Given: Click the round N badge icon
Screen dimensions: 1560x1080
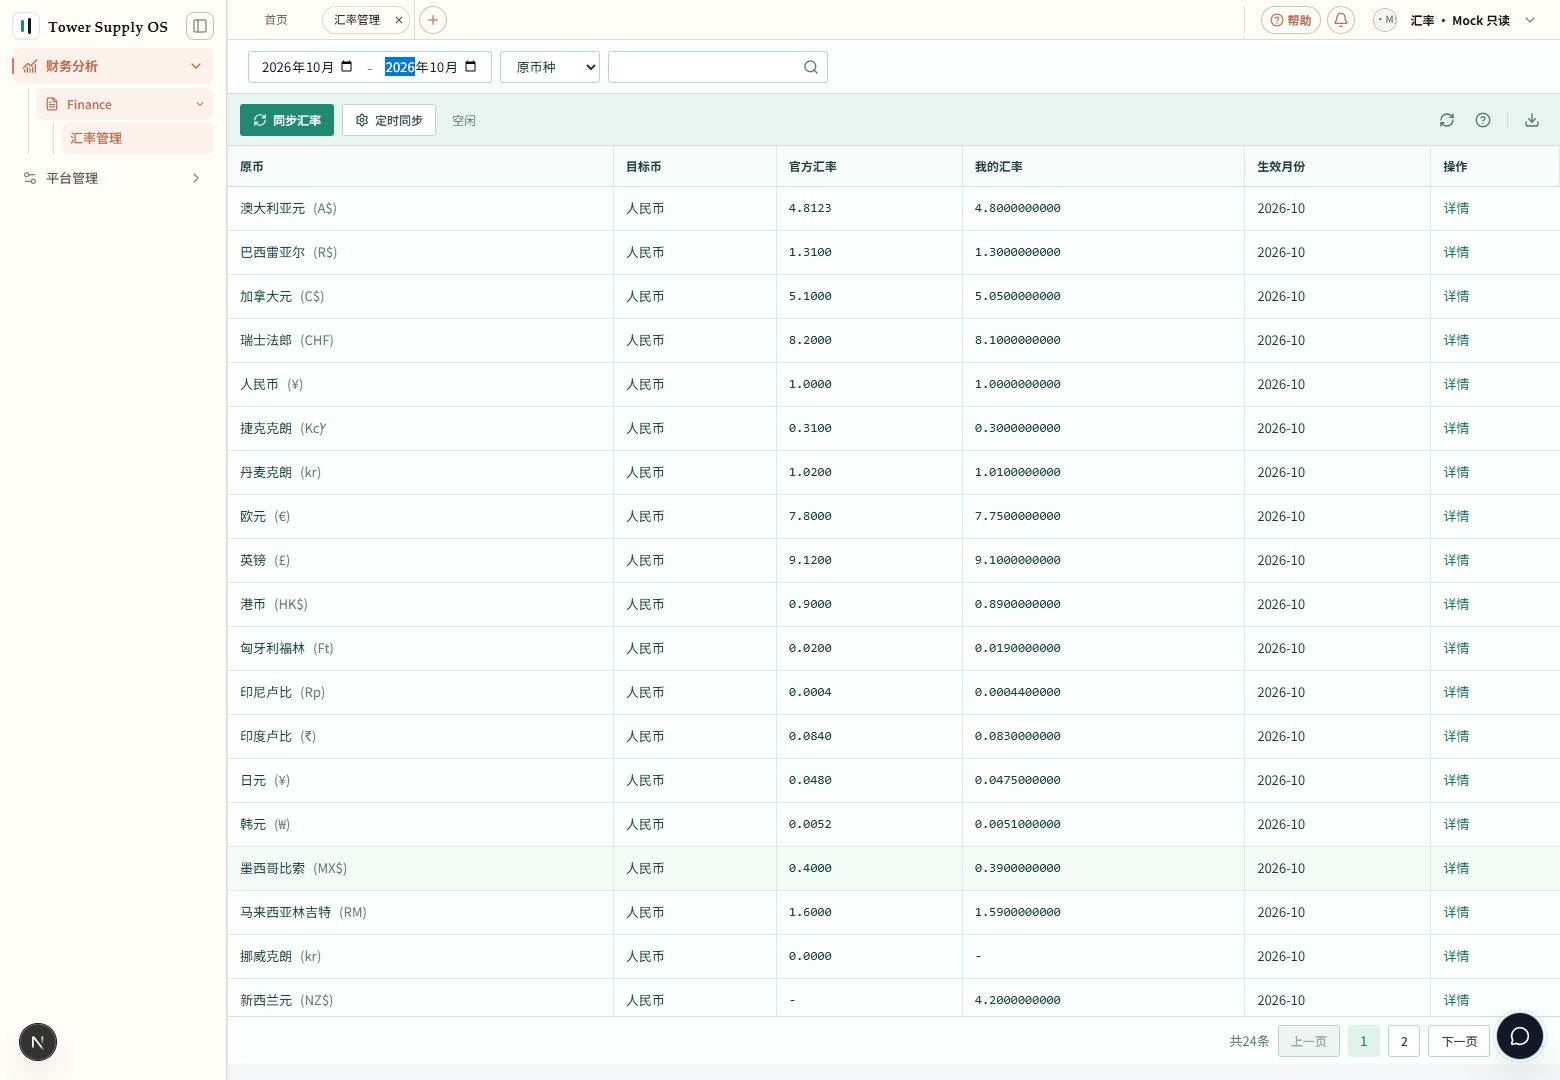Looking at the screenshot, I should pos(38,1042).
